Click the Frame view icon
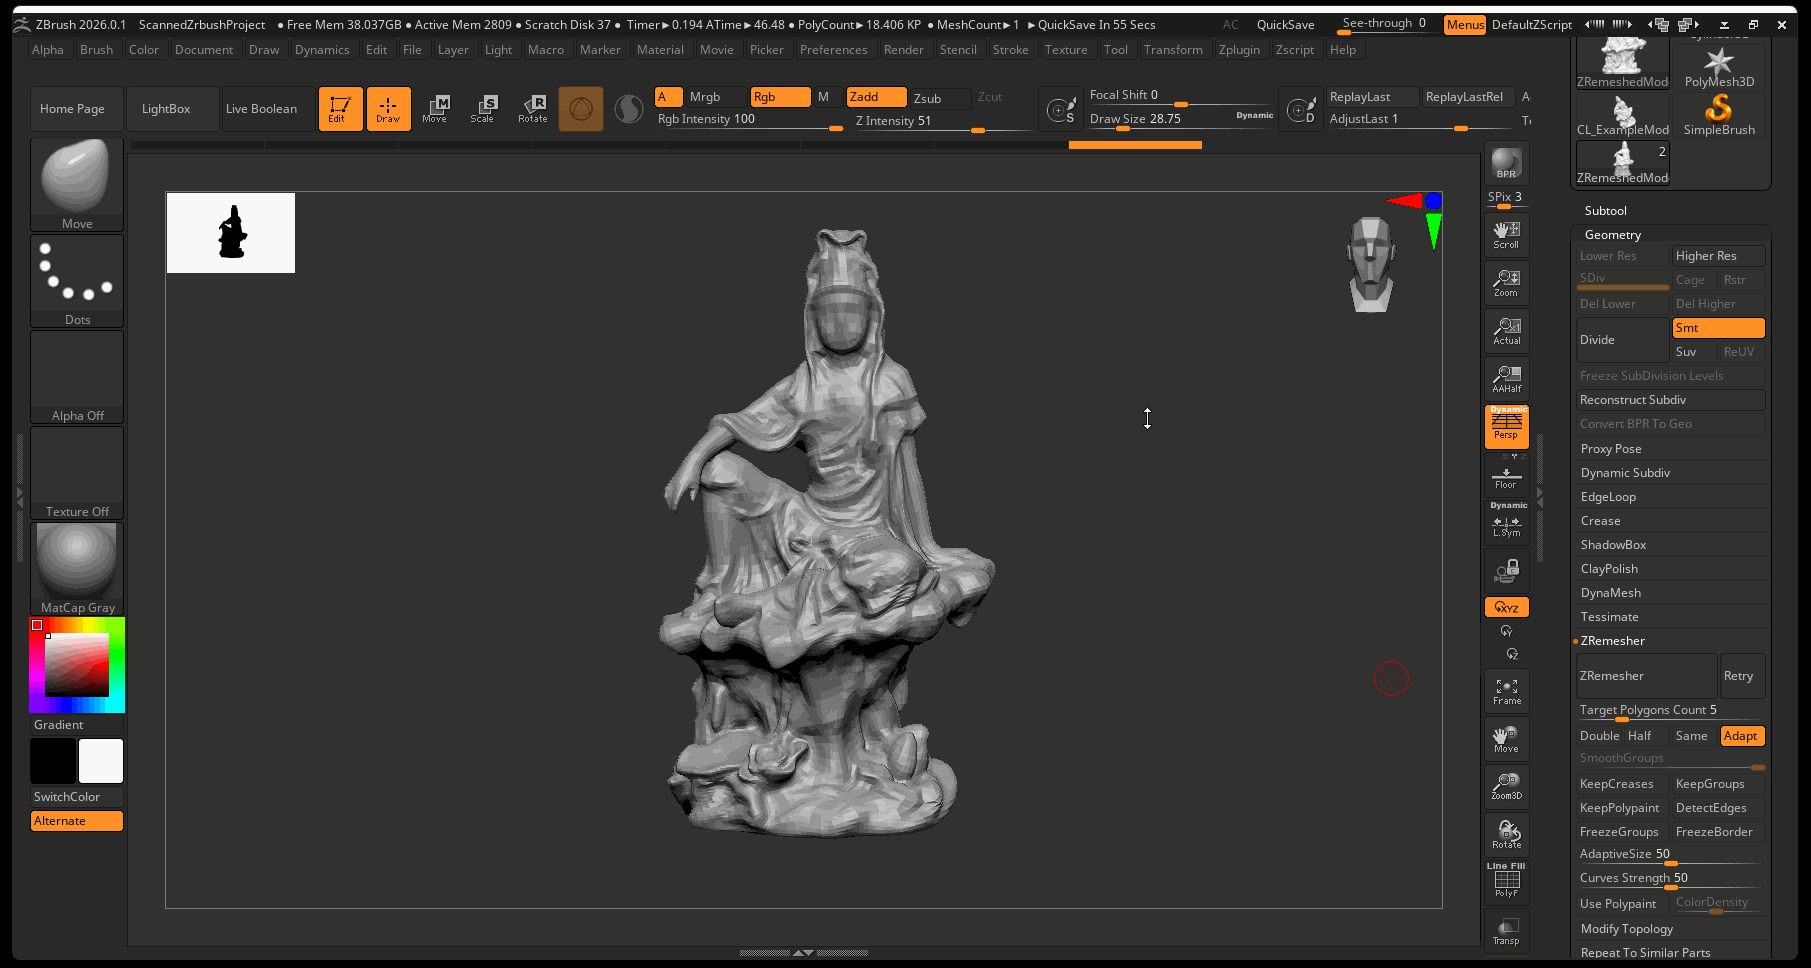 coord(1506,691)
